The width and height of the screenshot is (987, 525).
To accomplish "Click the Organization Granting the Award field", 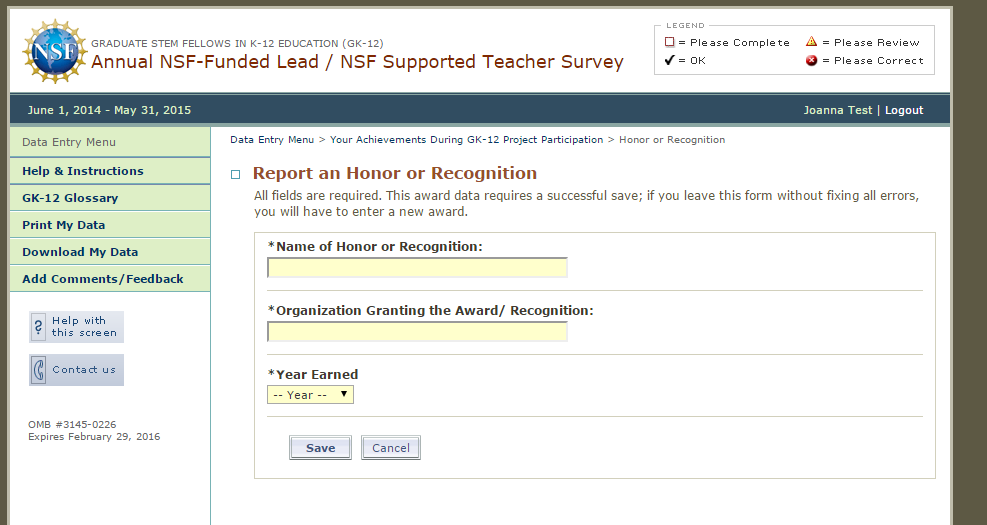I will pyautogui.click(x=417, y=332).
